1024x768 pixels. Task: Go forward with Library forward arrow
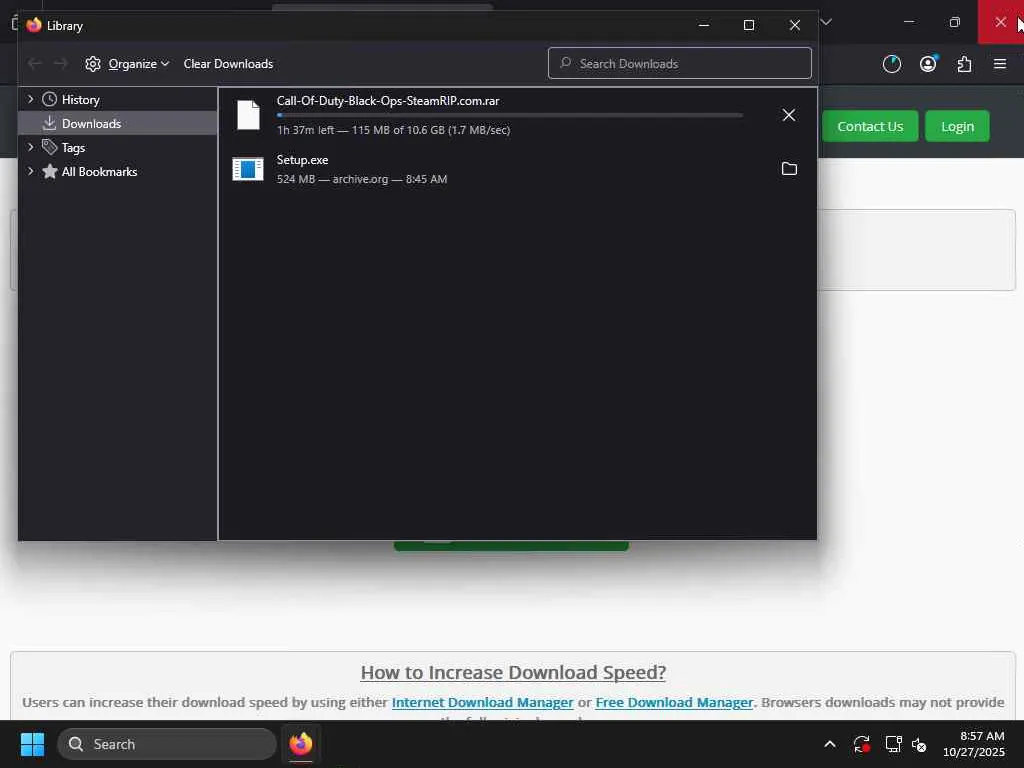(x=61, y=63)
